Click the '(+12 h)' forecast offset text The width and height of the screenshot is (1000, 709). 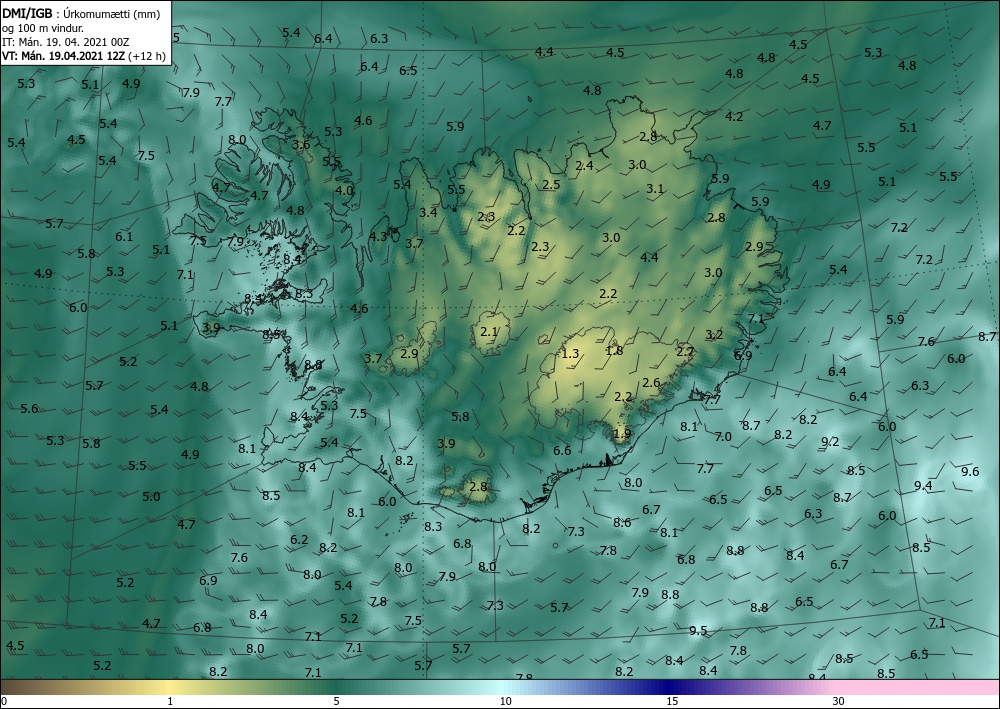click(147, 56)
